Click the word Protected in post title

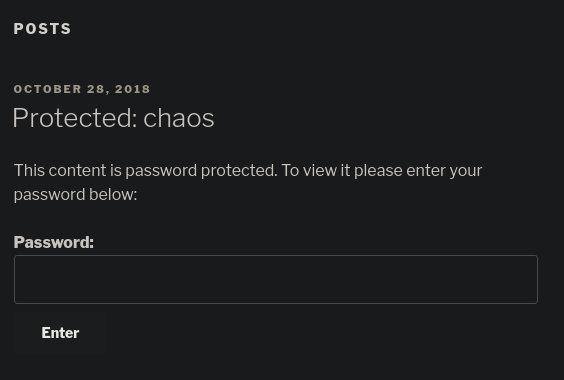(x=75, y=118)
